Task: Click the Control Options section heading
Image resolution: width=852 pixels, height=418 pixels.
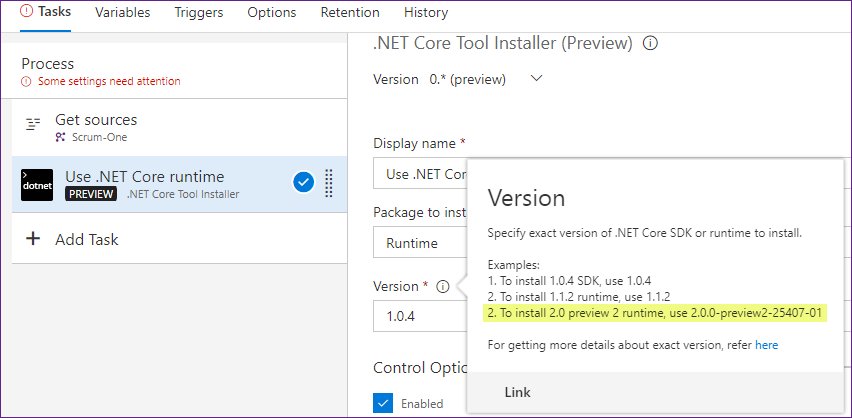Action: (419, 368)
